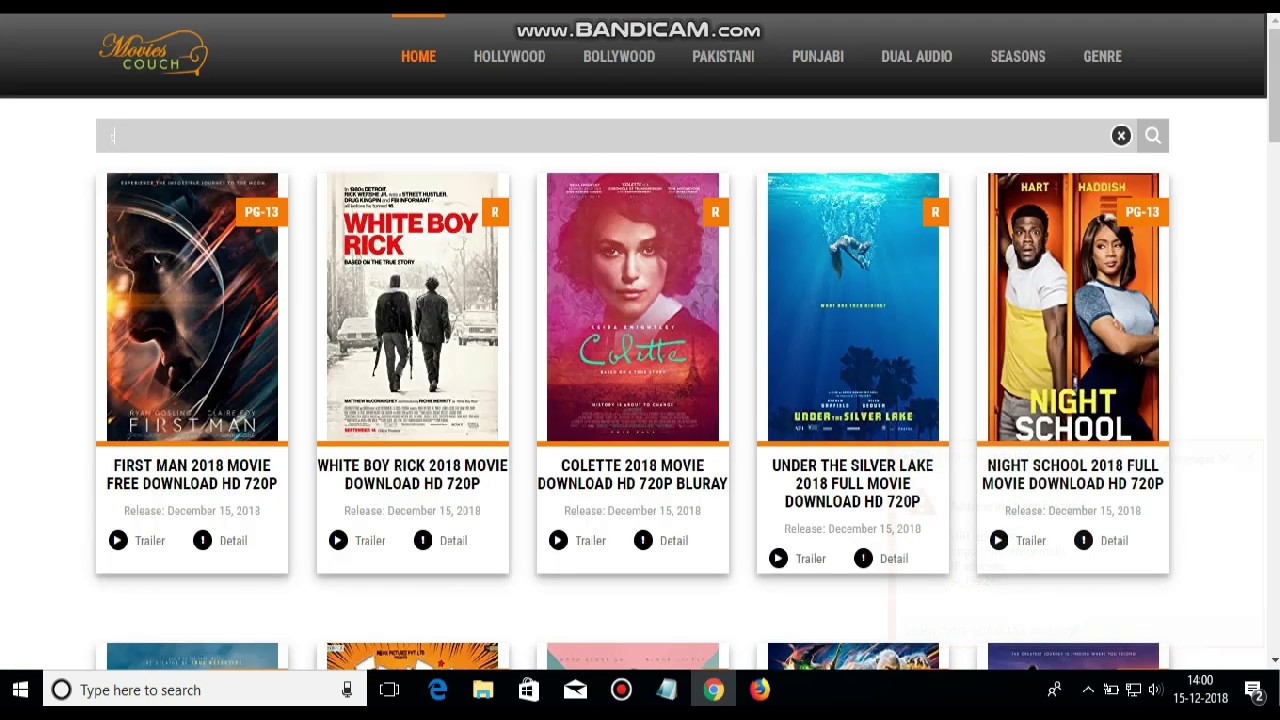Click the Movies Couch logo
Screen dimensions: 1280x720
click(x=153, y=52)
